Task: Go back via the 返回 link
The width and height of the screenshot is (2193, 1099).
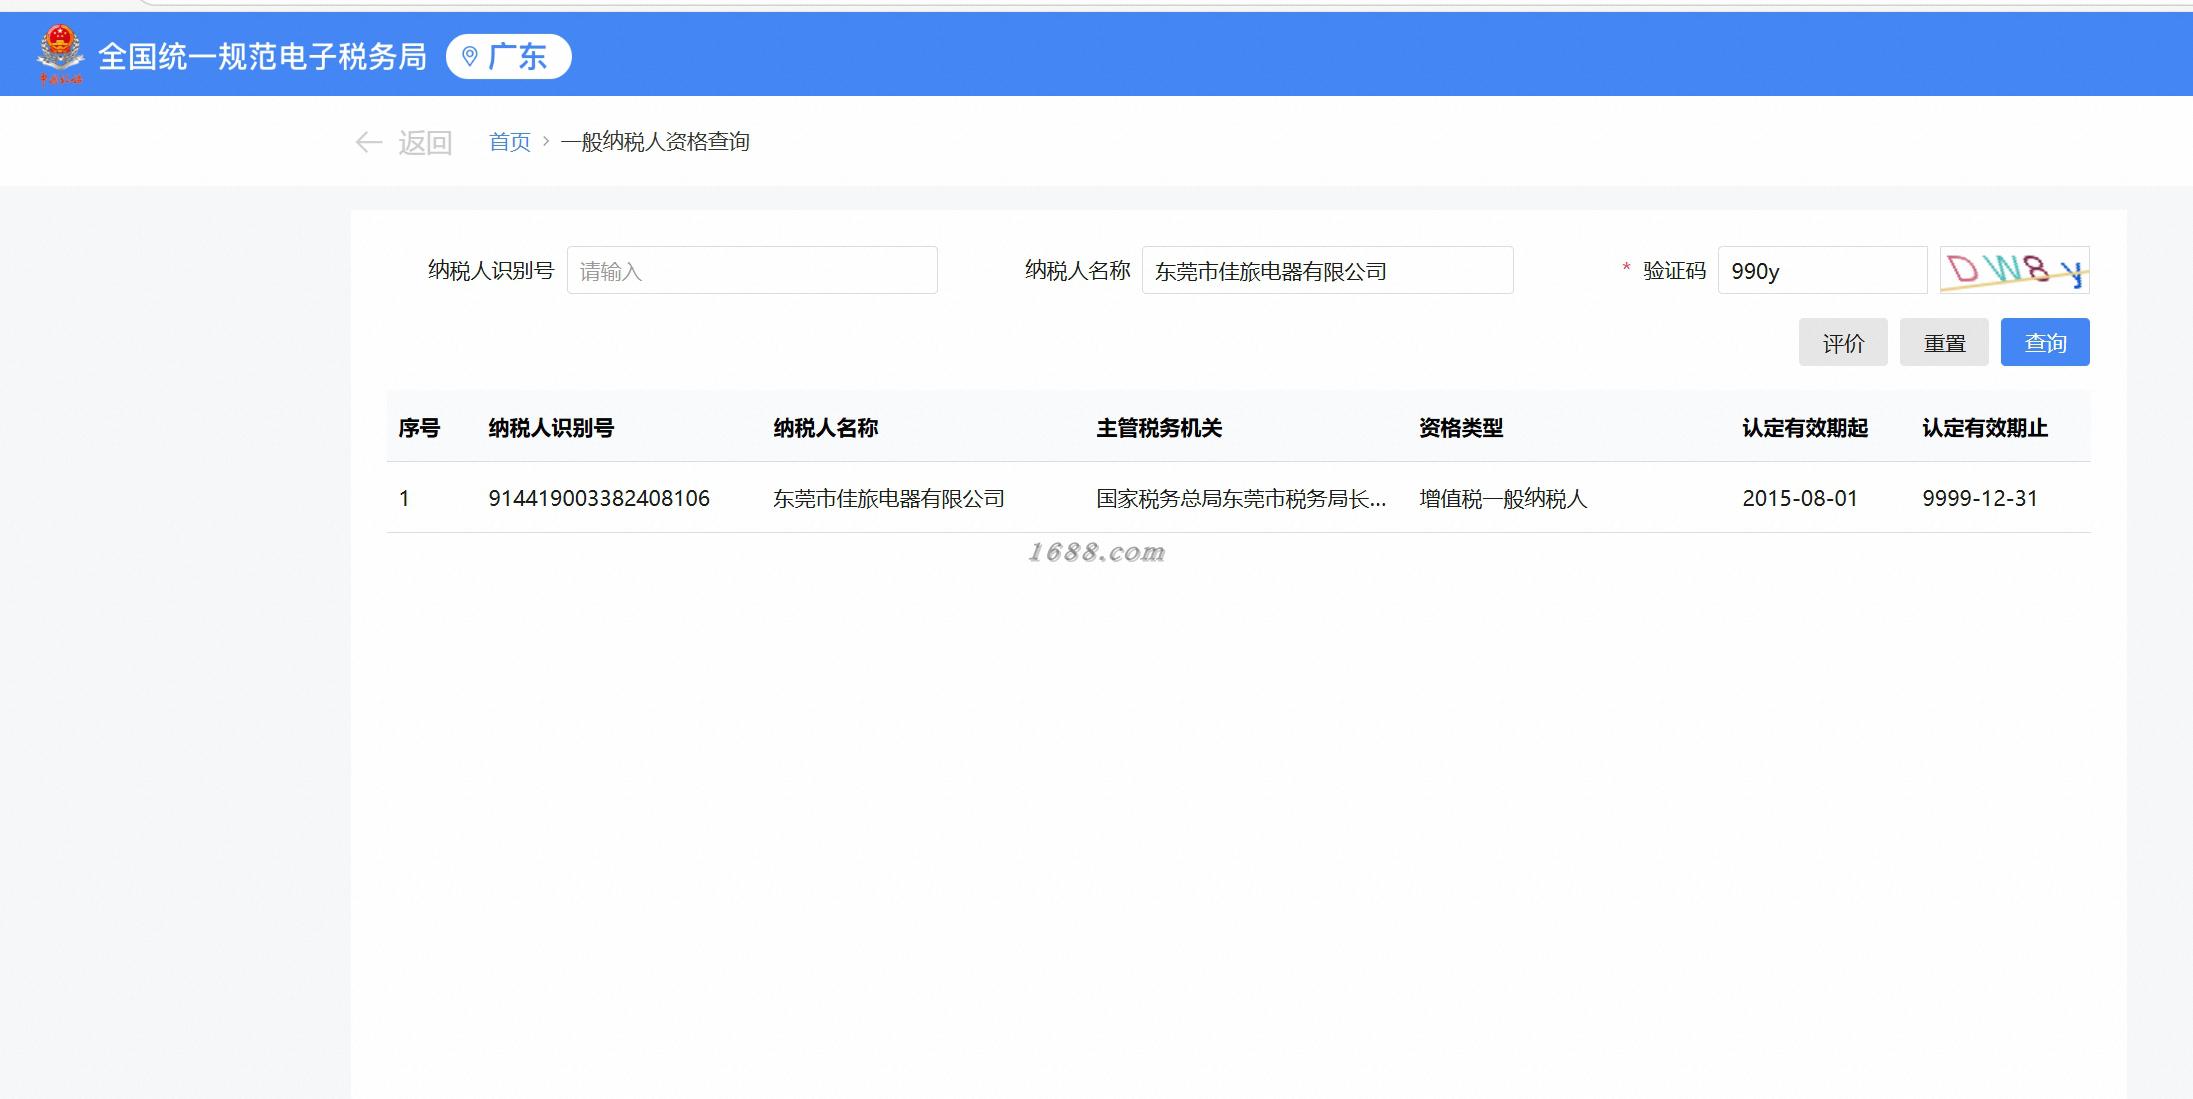Action: click(x=425, y=142)
